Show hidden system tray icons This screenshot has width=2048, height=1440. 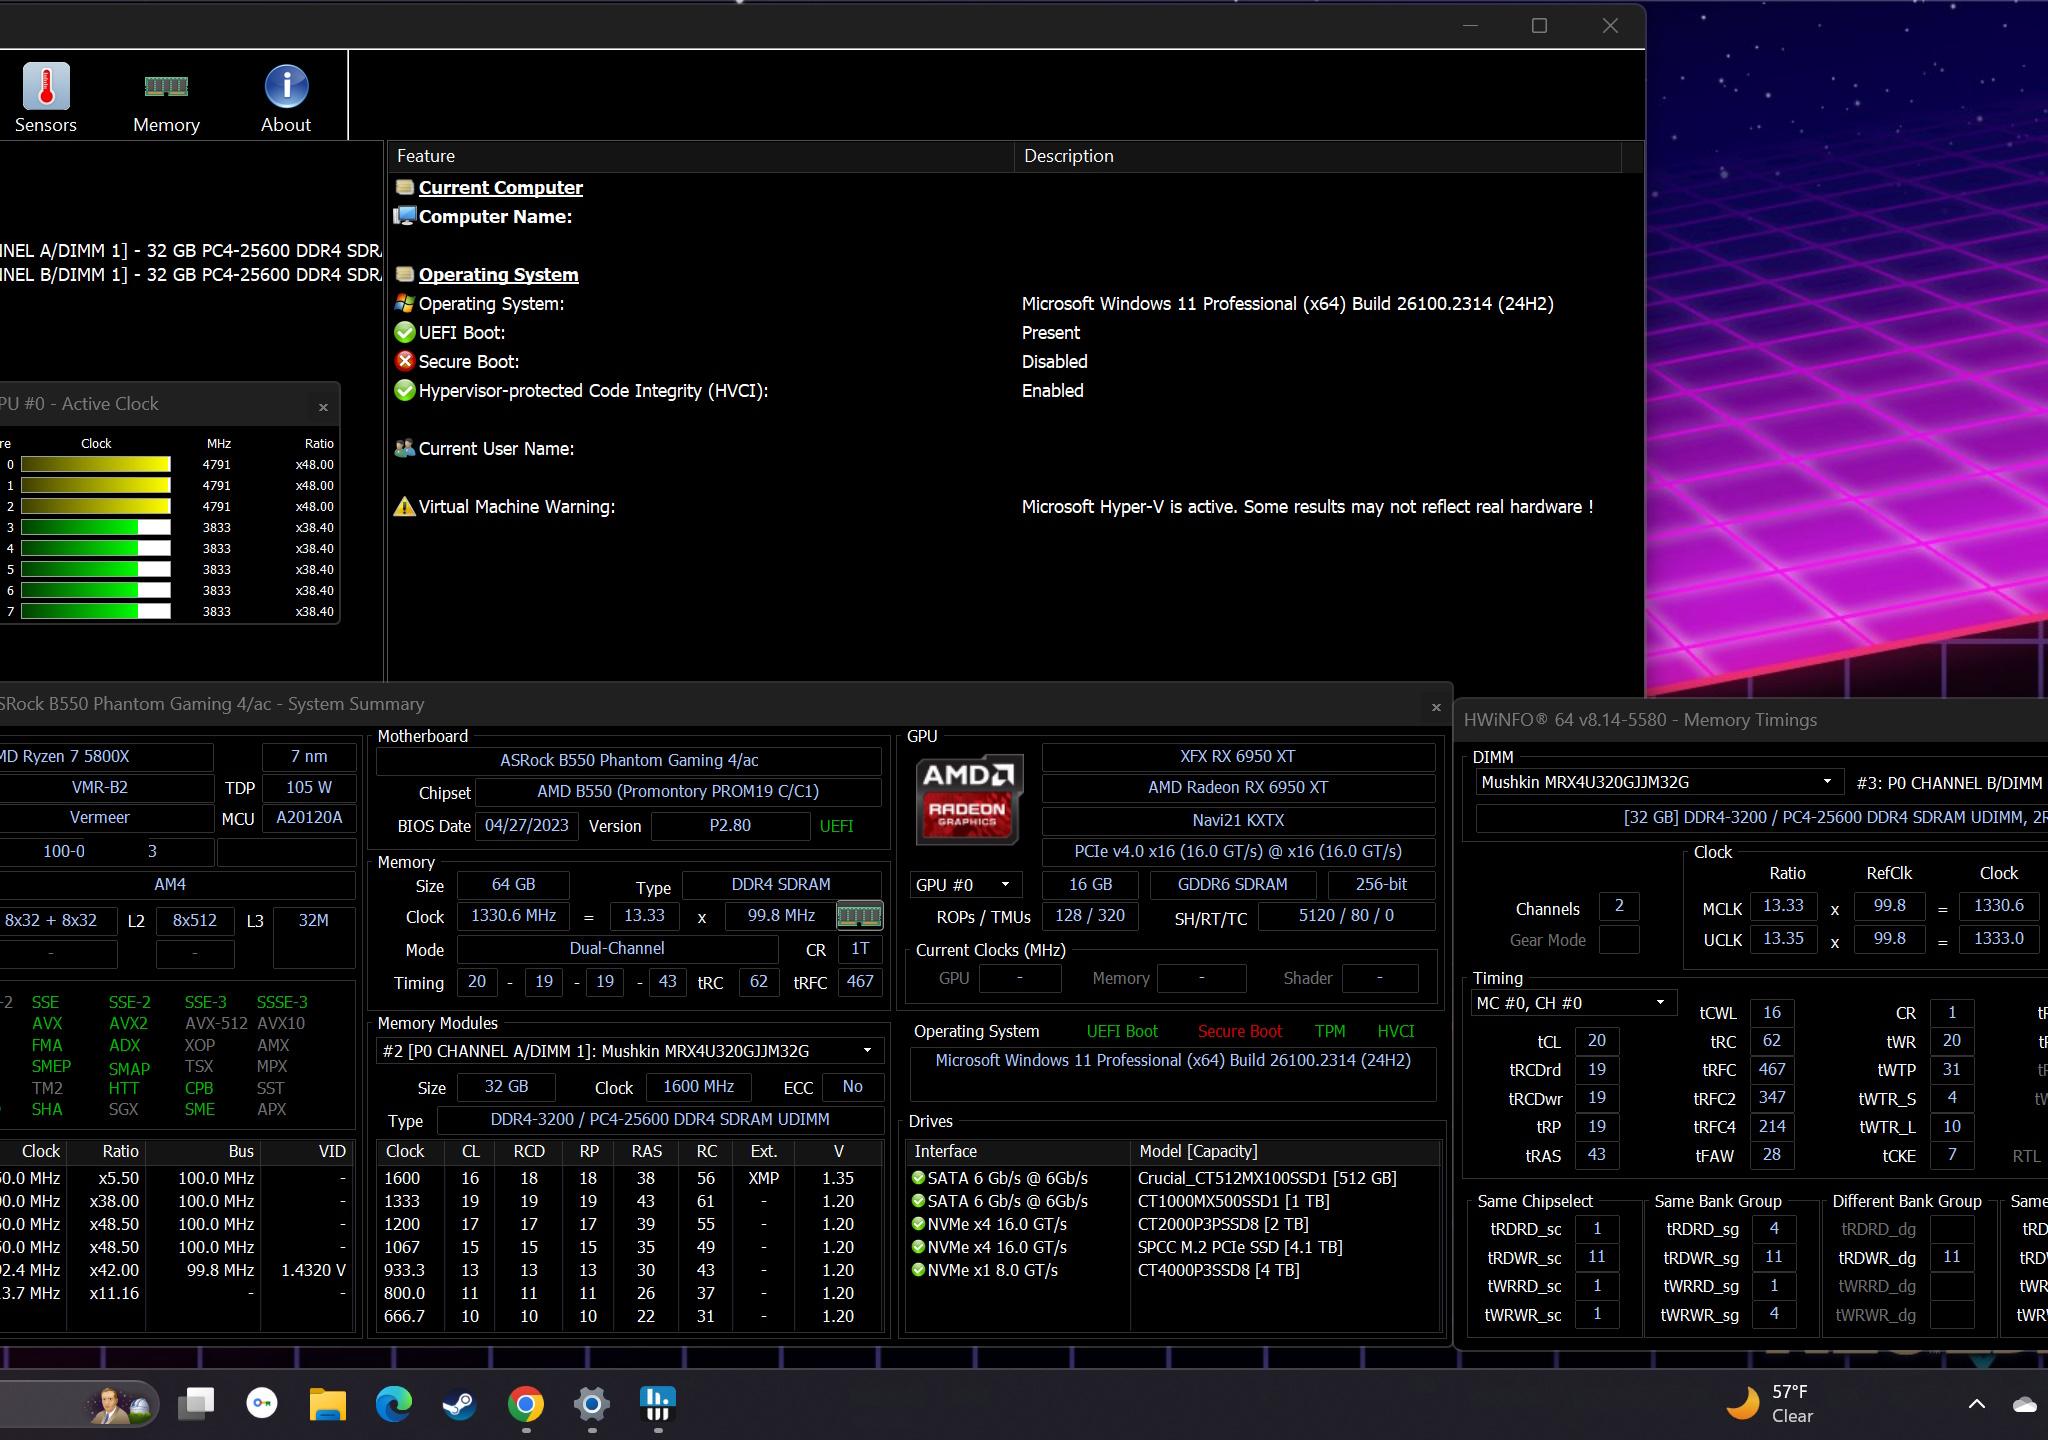(1977, 1404)
